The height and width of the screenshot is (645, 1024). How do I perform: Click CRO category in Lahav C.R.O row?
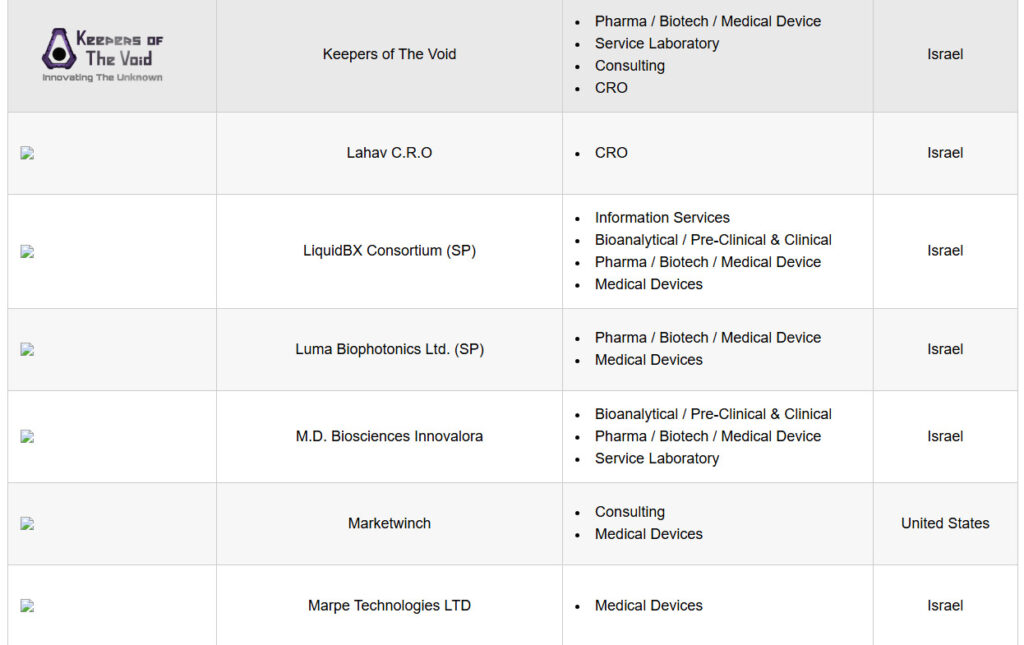point(611,153)
